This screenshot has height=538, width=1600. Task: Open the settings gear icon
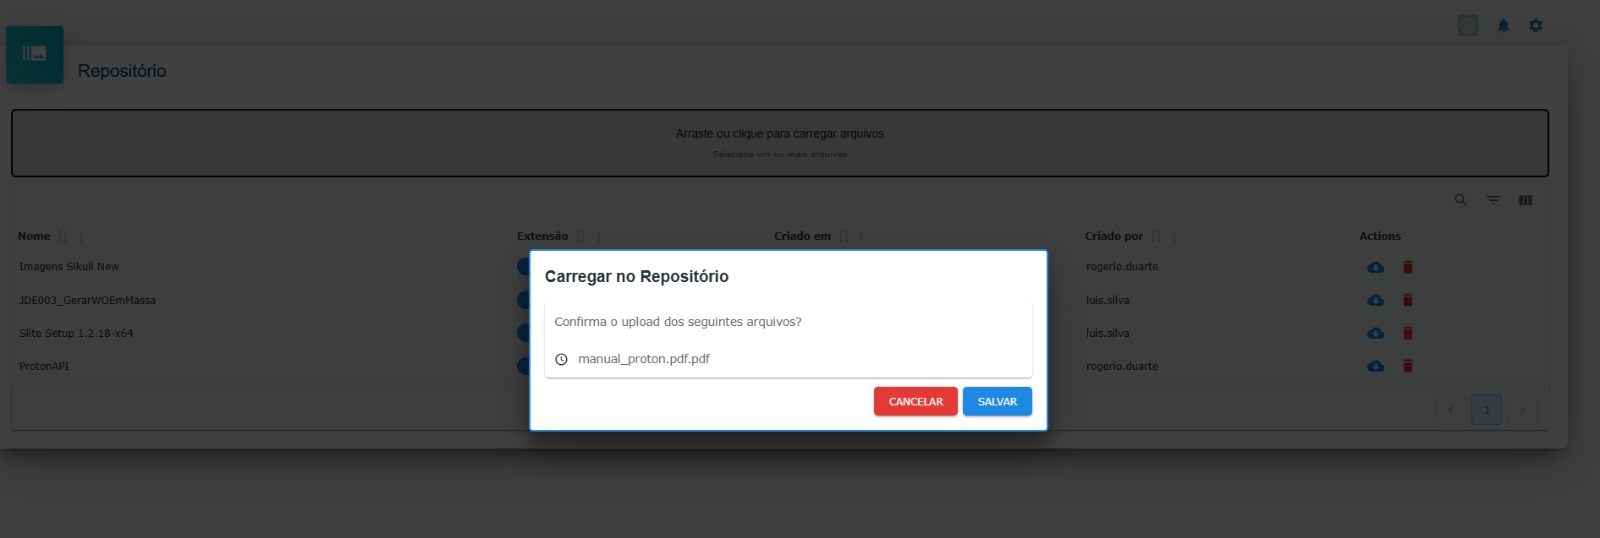coord(1536,26)
